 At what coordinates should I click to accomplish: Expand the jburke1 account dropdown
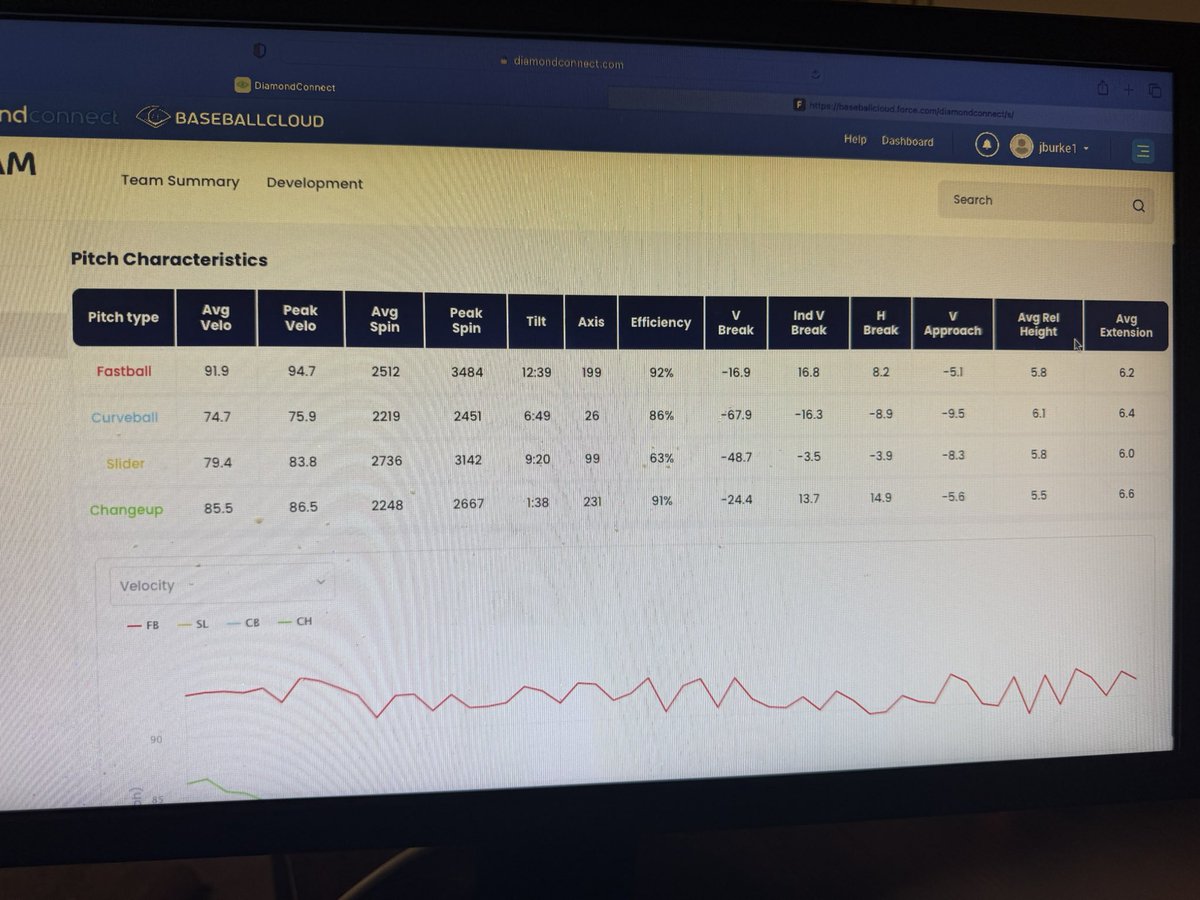(x=1086, y=149)
